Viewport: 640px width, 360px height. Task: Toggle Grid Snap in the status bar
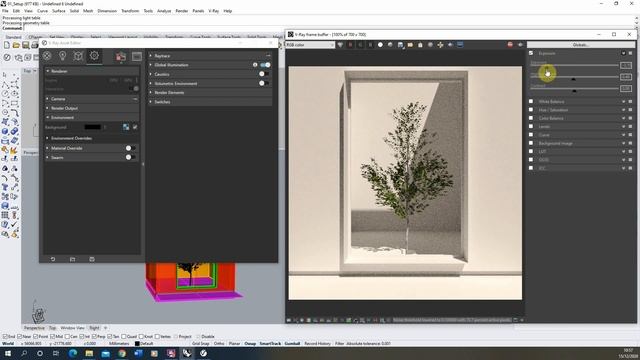coord(200,344)
